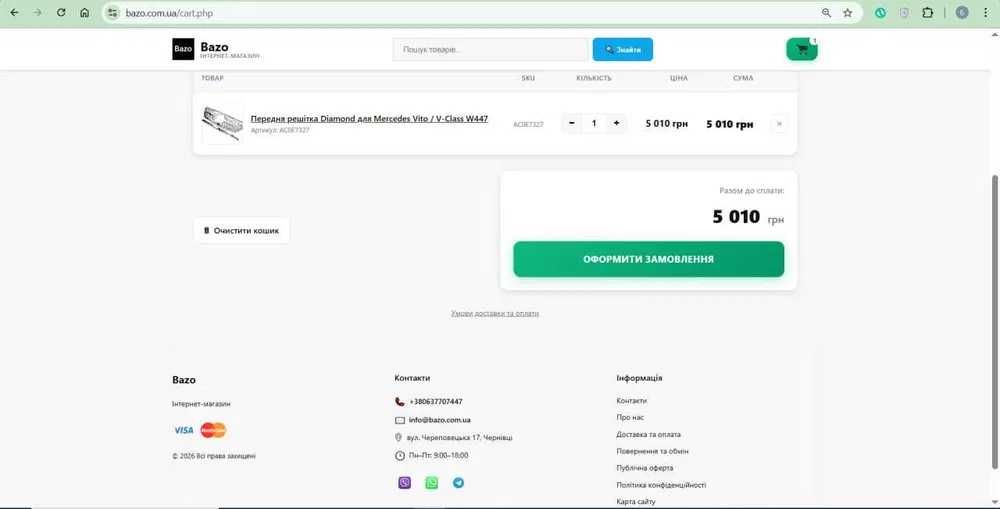
Task: Open the browser profile avatar
Action: [962, 13]
